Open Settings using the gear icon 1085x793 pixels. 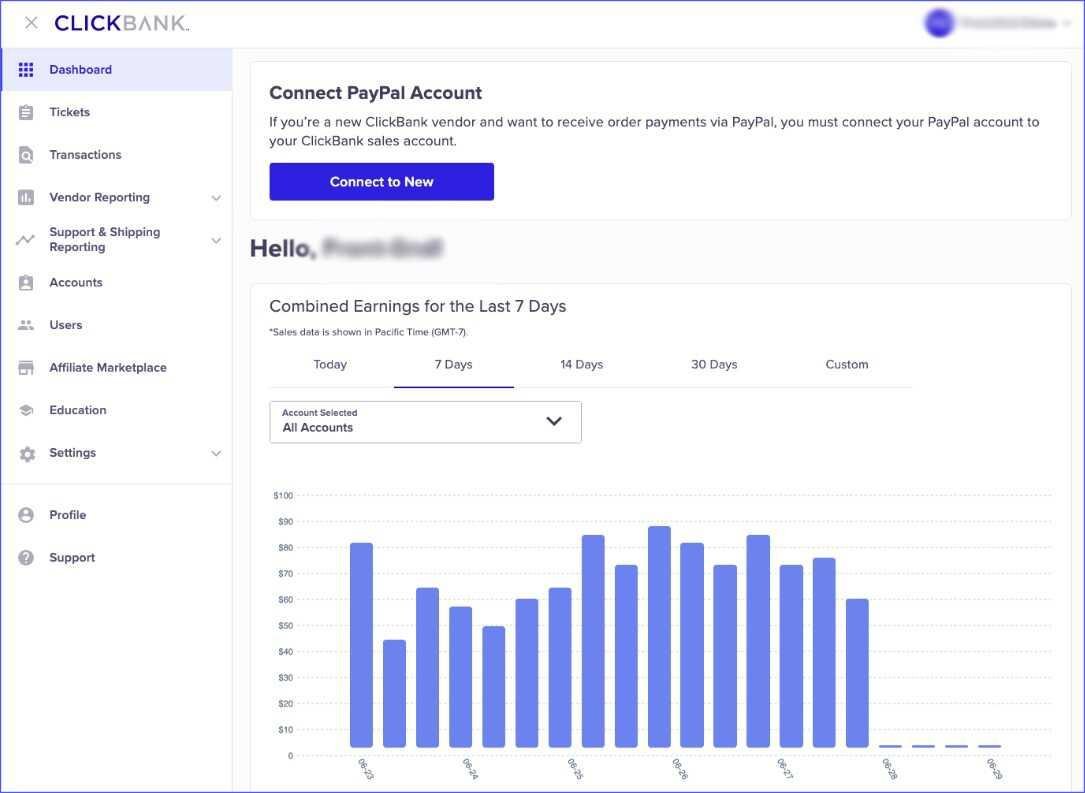click(26, 452)
